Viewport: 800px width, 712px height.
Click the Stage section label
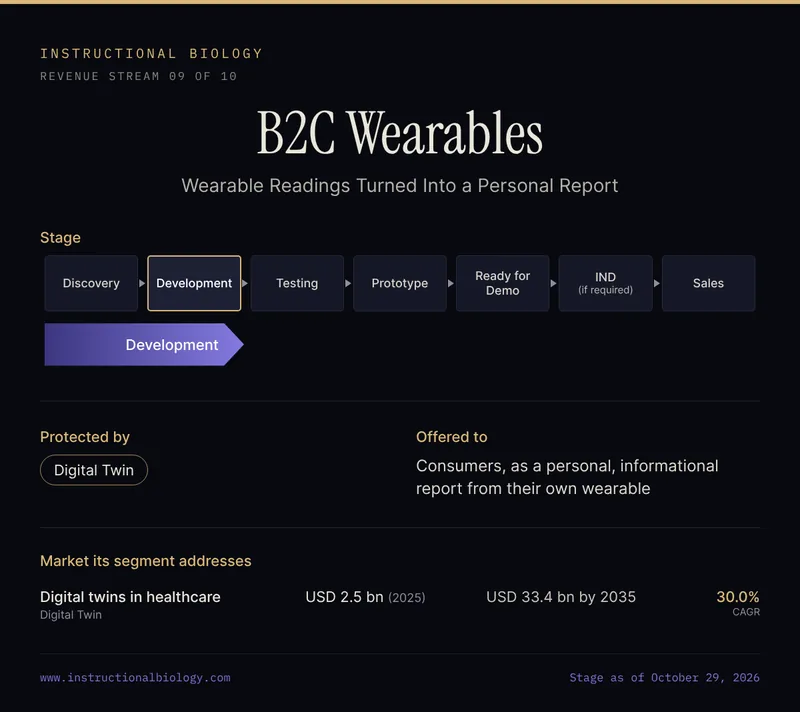[x=60, y=238]
